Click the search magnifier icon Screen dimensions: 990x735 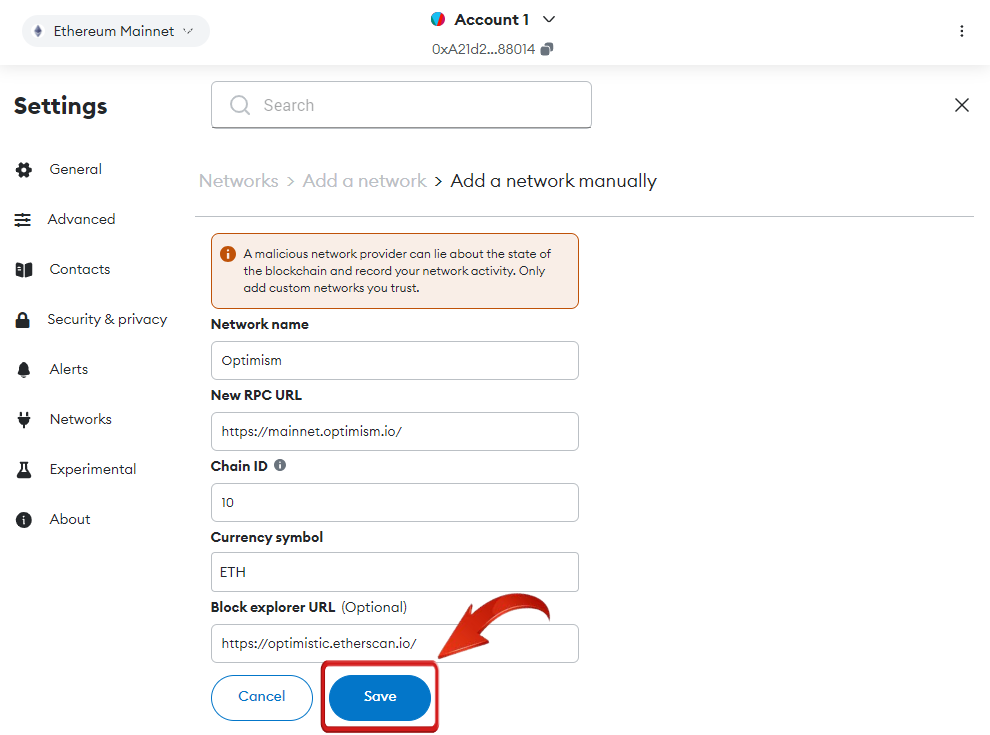240,105
